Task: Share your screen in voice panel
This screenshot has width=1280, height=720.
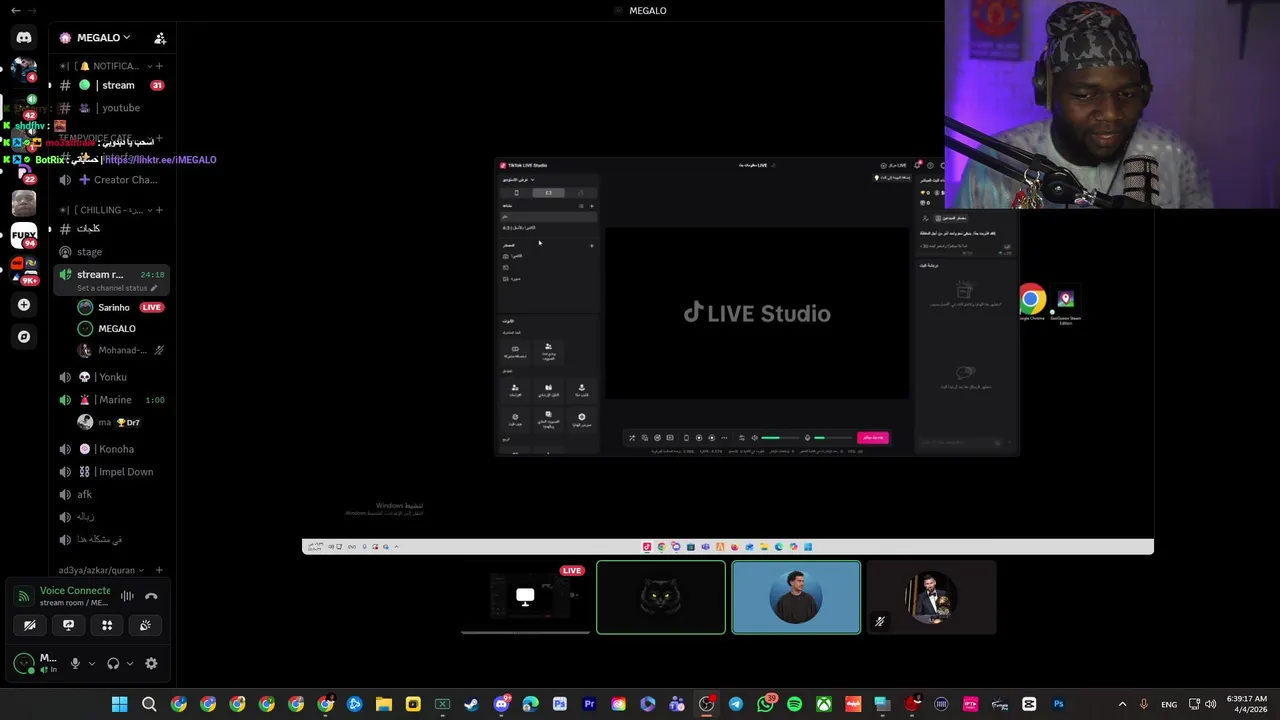Action: pos(68,625)
